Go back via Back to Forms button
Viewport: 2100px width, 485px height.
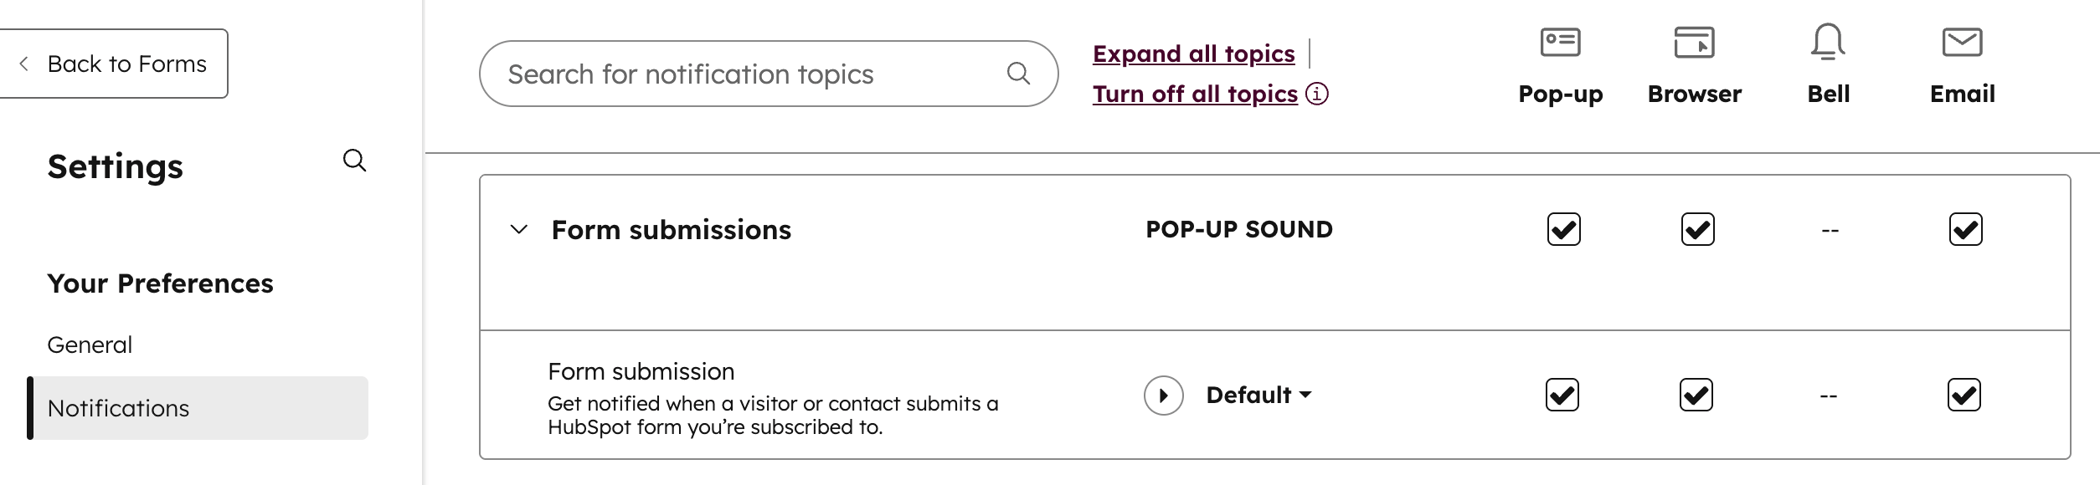tap(112, 63)
